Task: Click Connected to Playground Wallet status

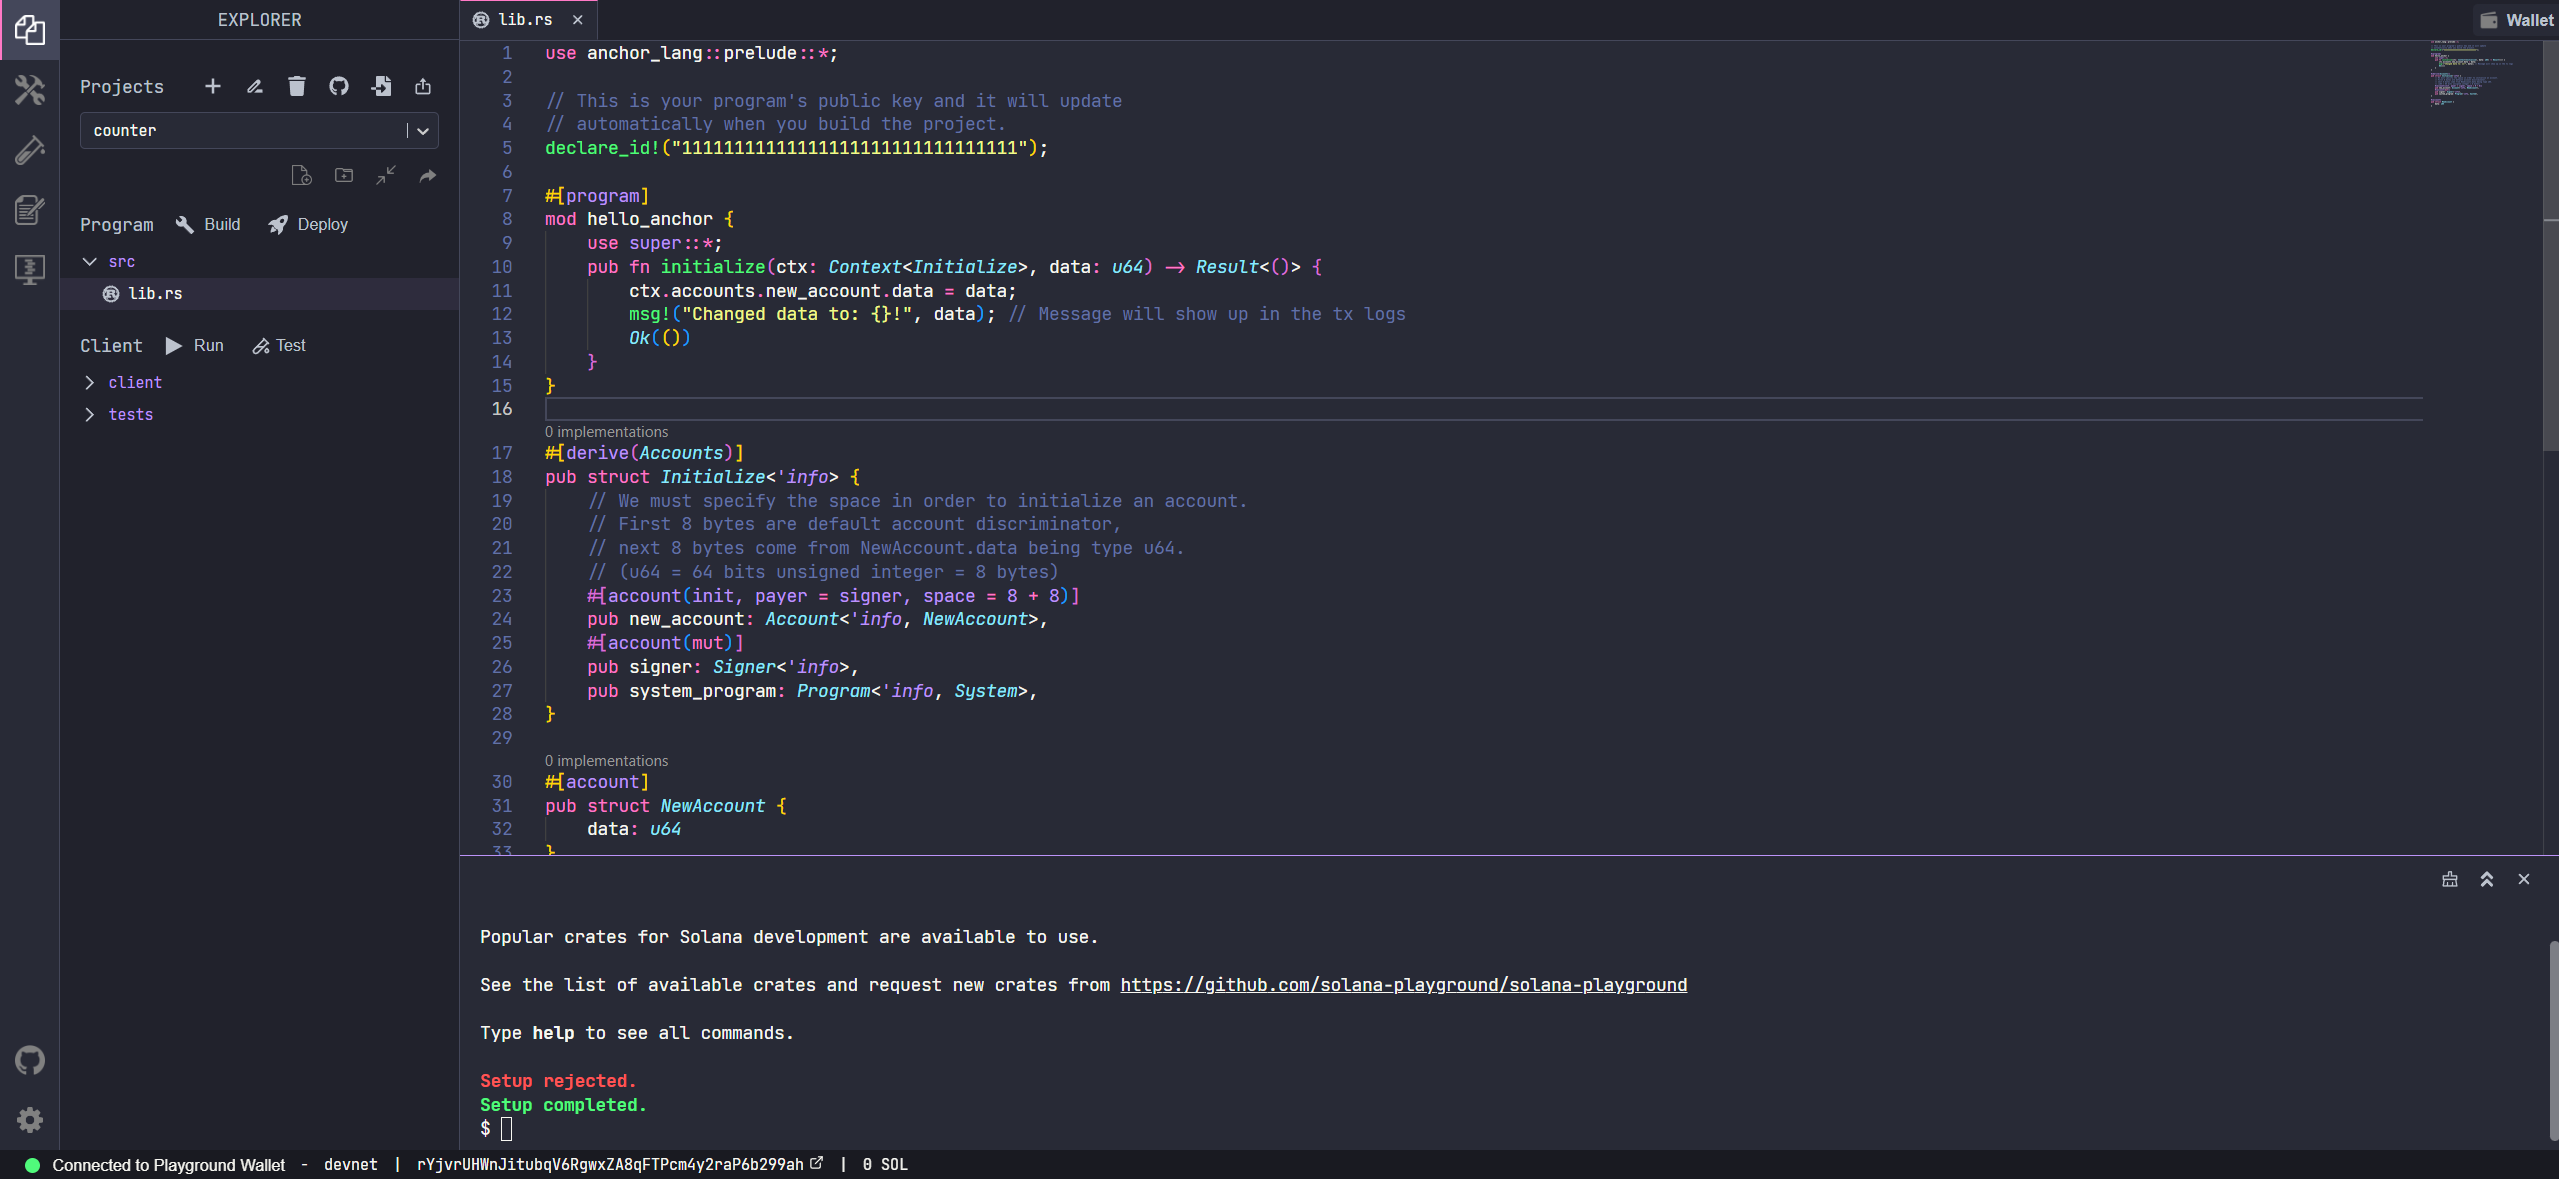Action: [168, 1165]
